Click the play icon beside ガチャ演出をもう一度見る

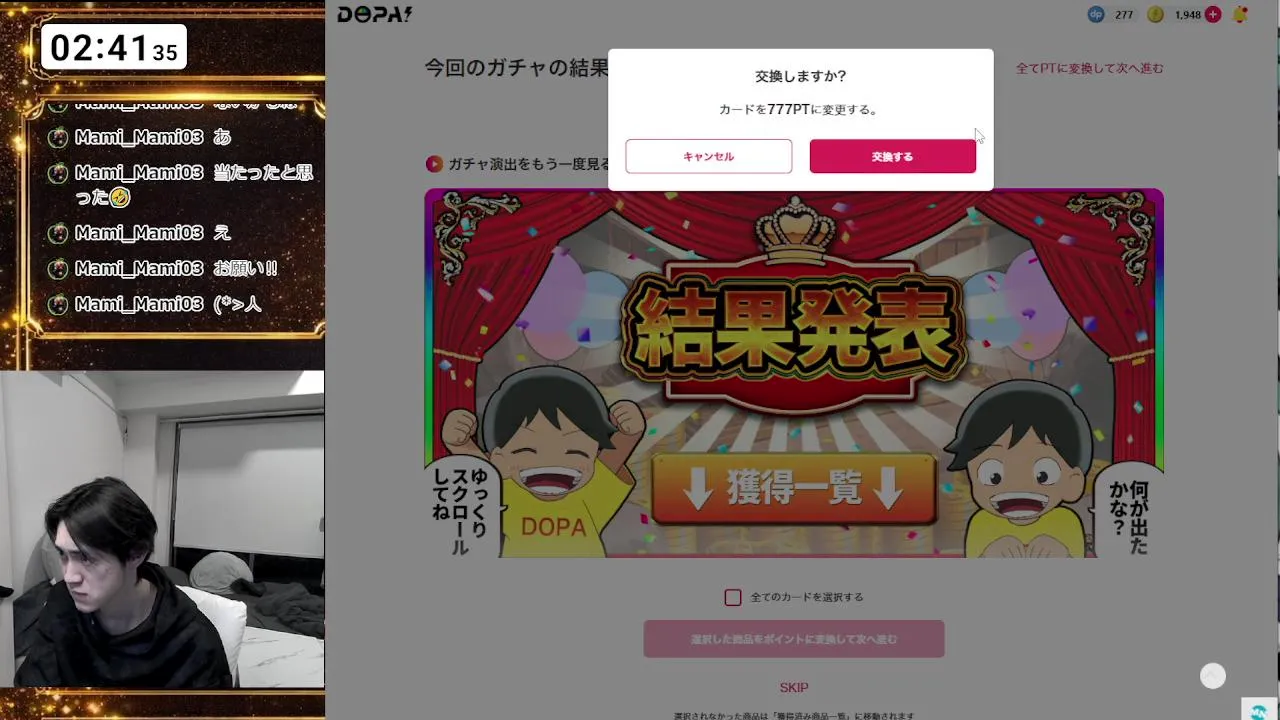click(x=434, y=164)
